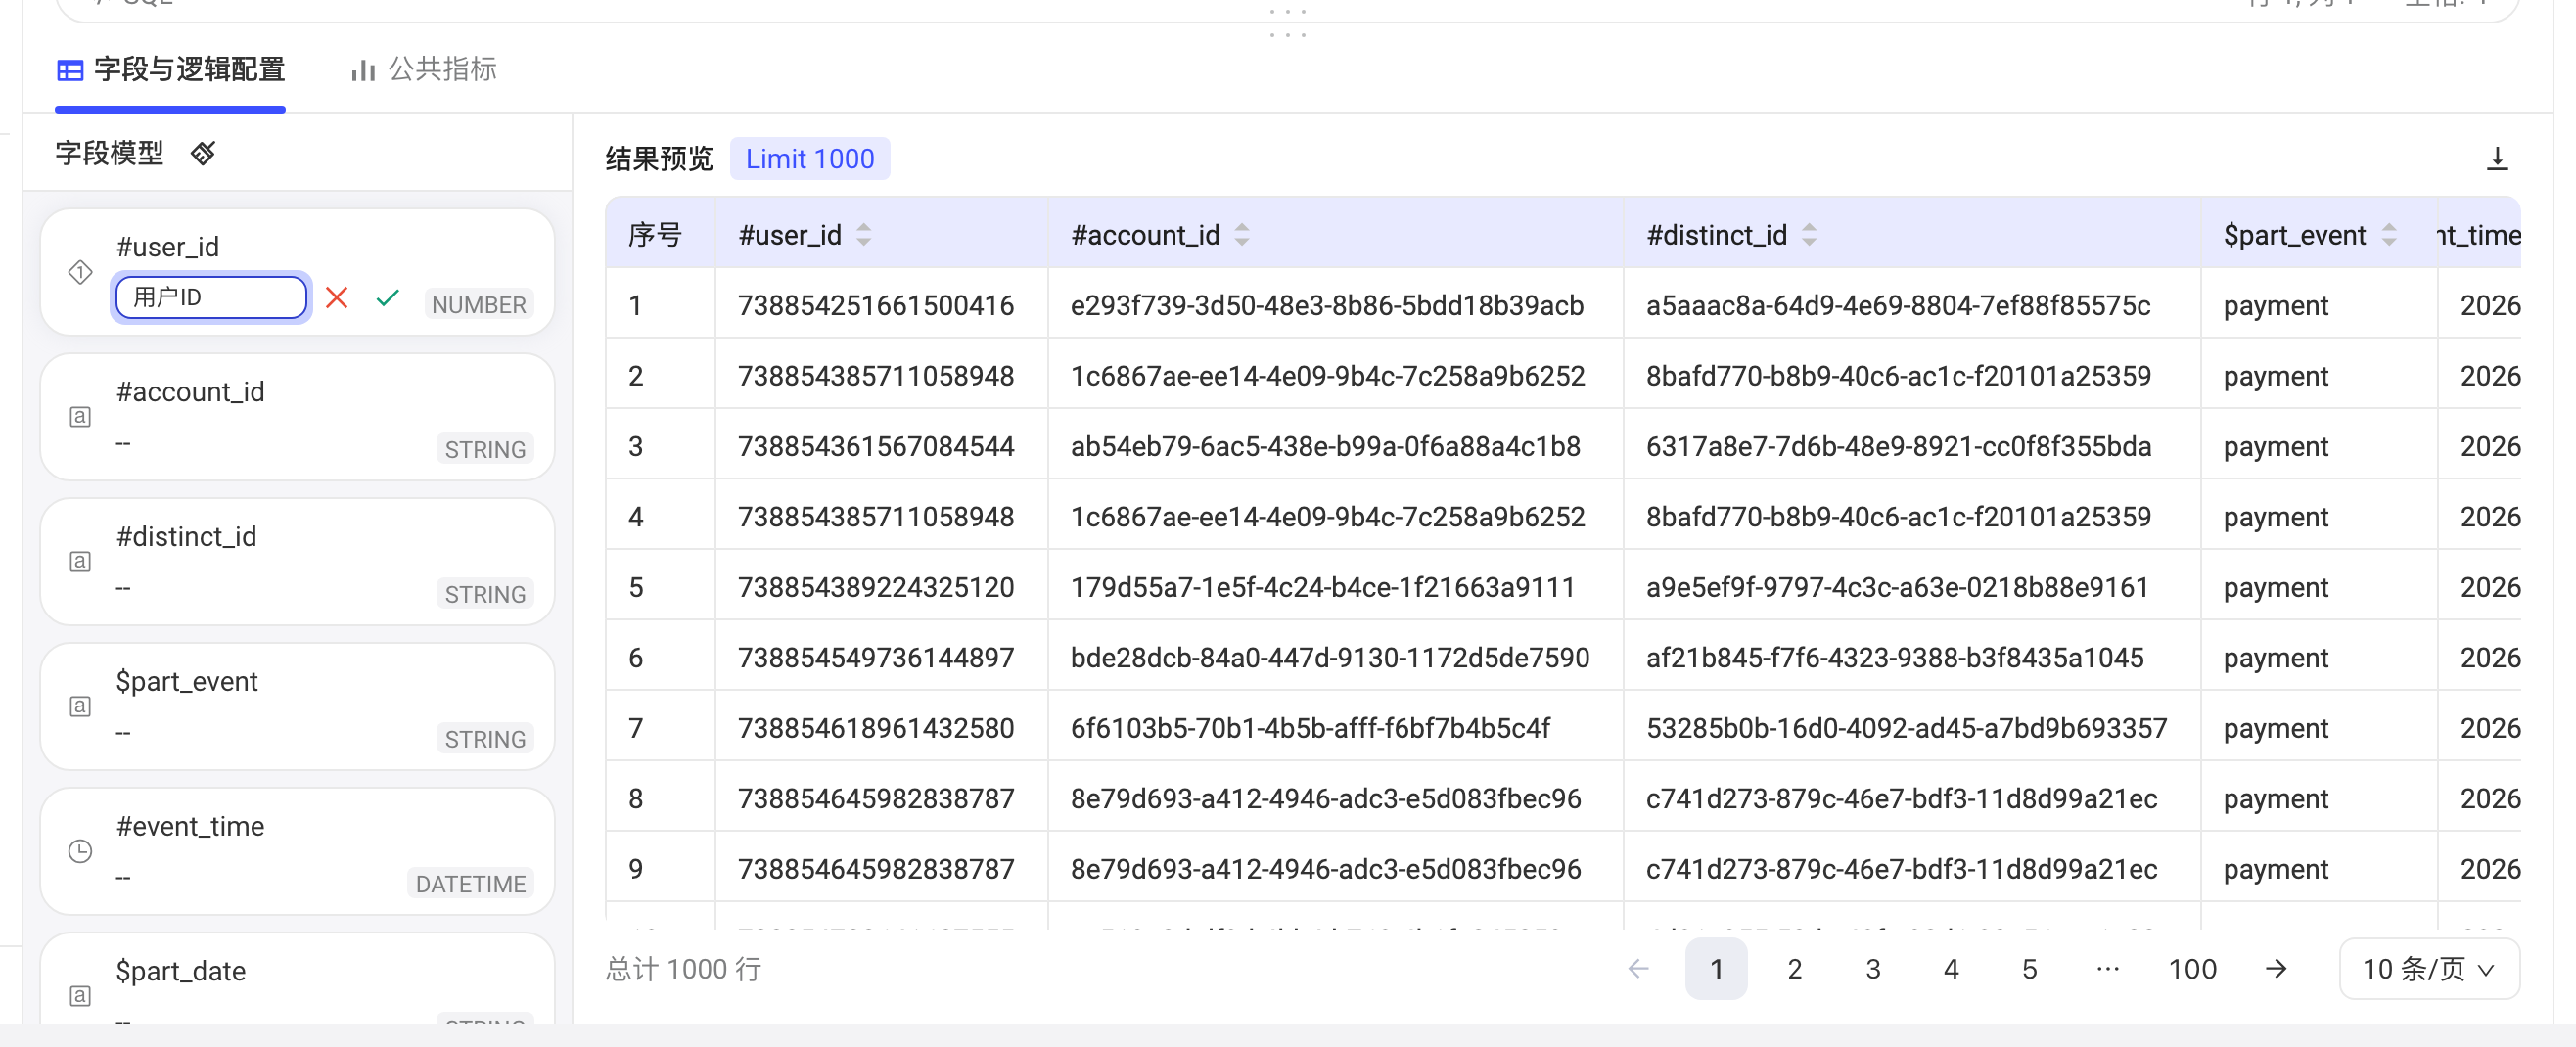This screenshot has height=1047, width=2576.
Task: Sort by #distinct_id column
Action: click(1809, 235)
